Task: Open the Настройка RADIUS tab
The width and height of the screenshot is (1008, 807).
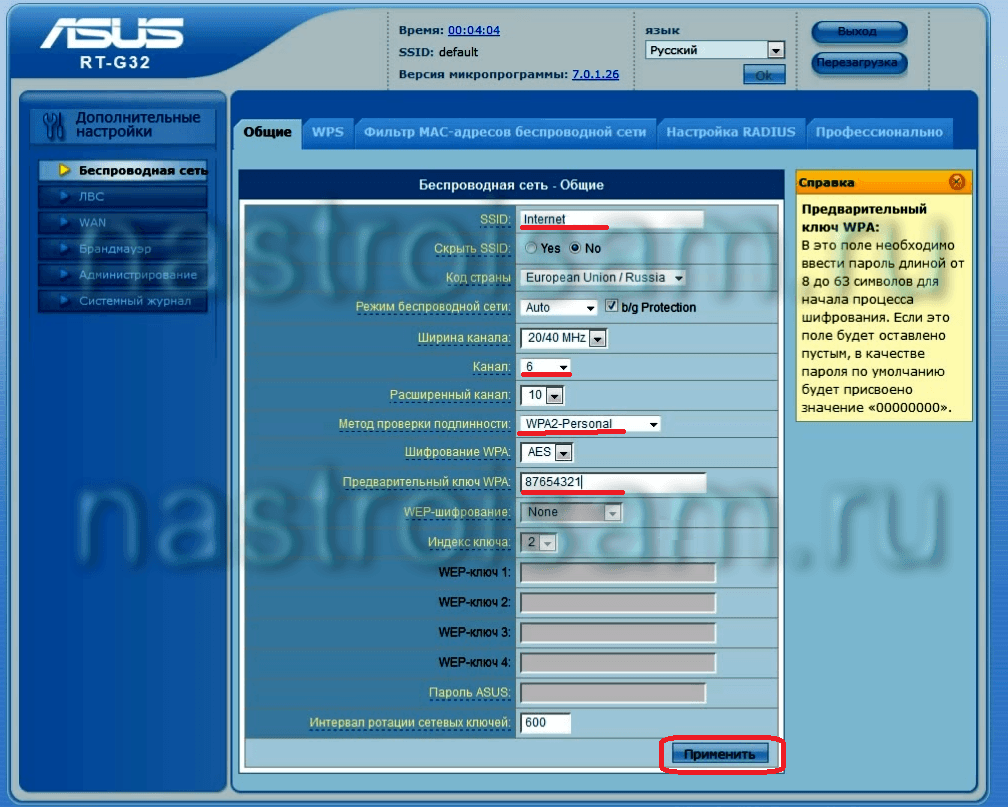Action: point(730,132)
